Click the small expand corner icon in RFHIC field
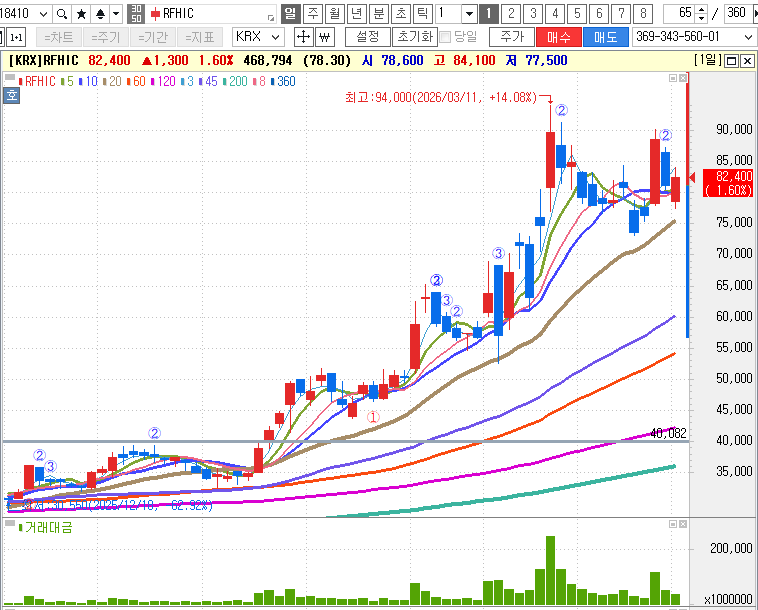Screen dimensions: 758x610 271,18
